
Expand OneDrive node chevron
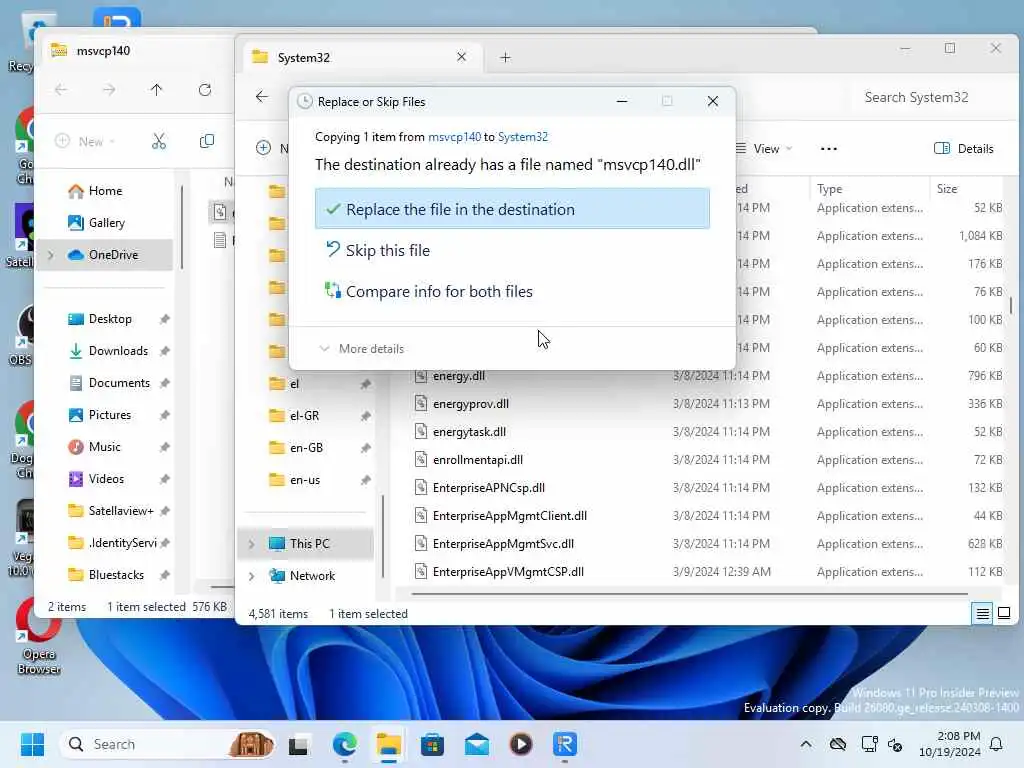click(x=51, y=255)
